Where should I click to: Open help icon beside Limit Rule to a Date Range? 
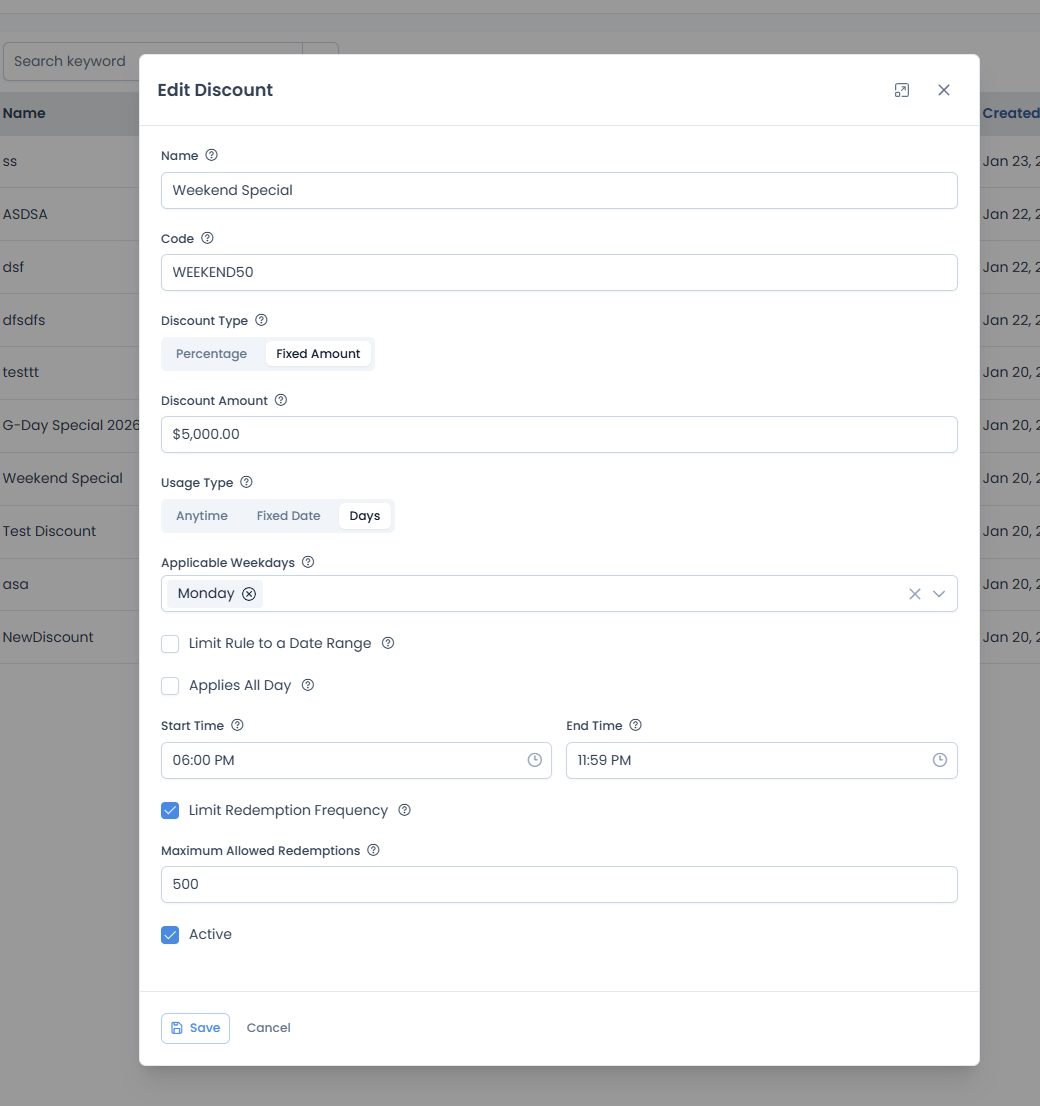click(388, 643)
